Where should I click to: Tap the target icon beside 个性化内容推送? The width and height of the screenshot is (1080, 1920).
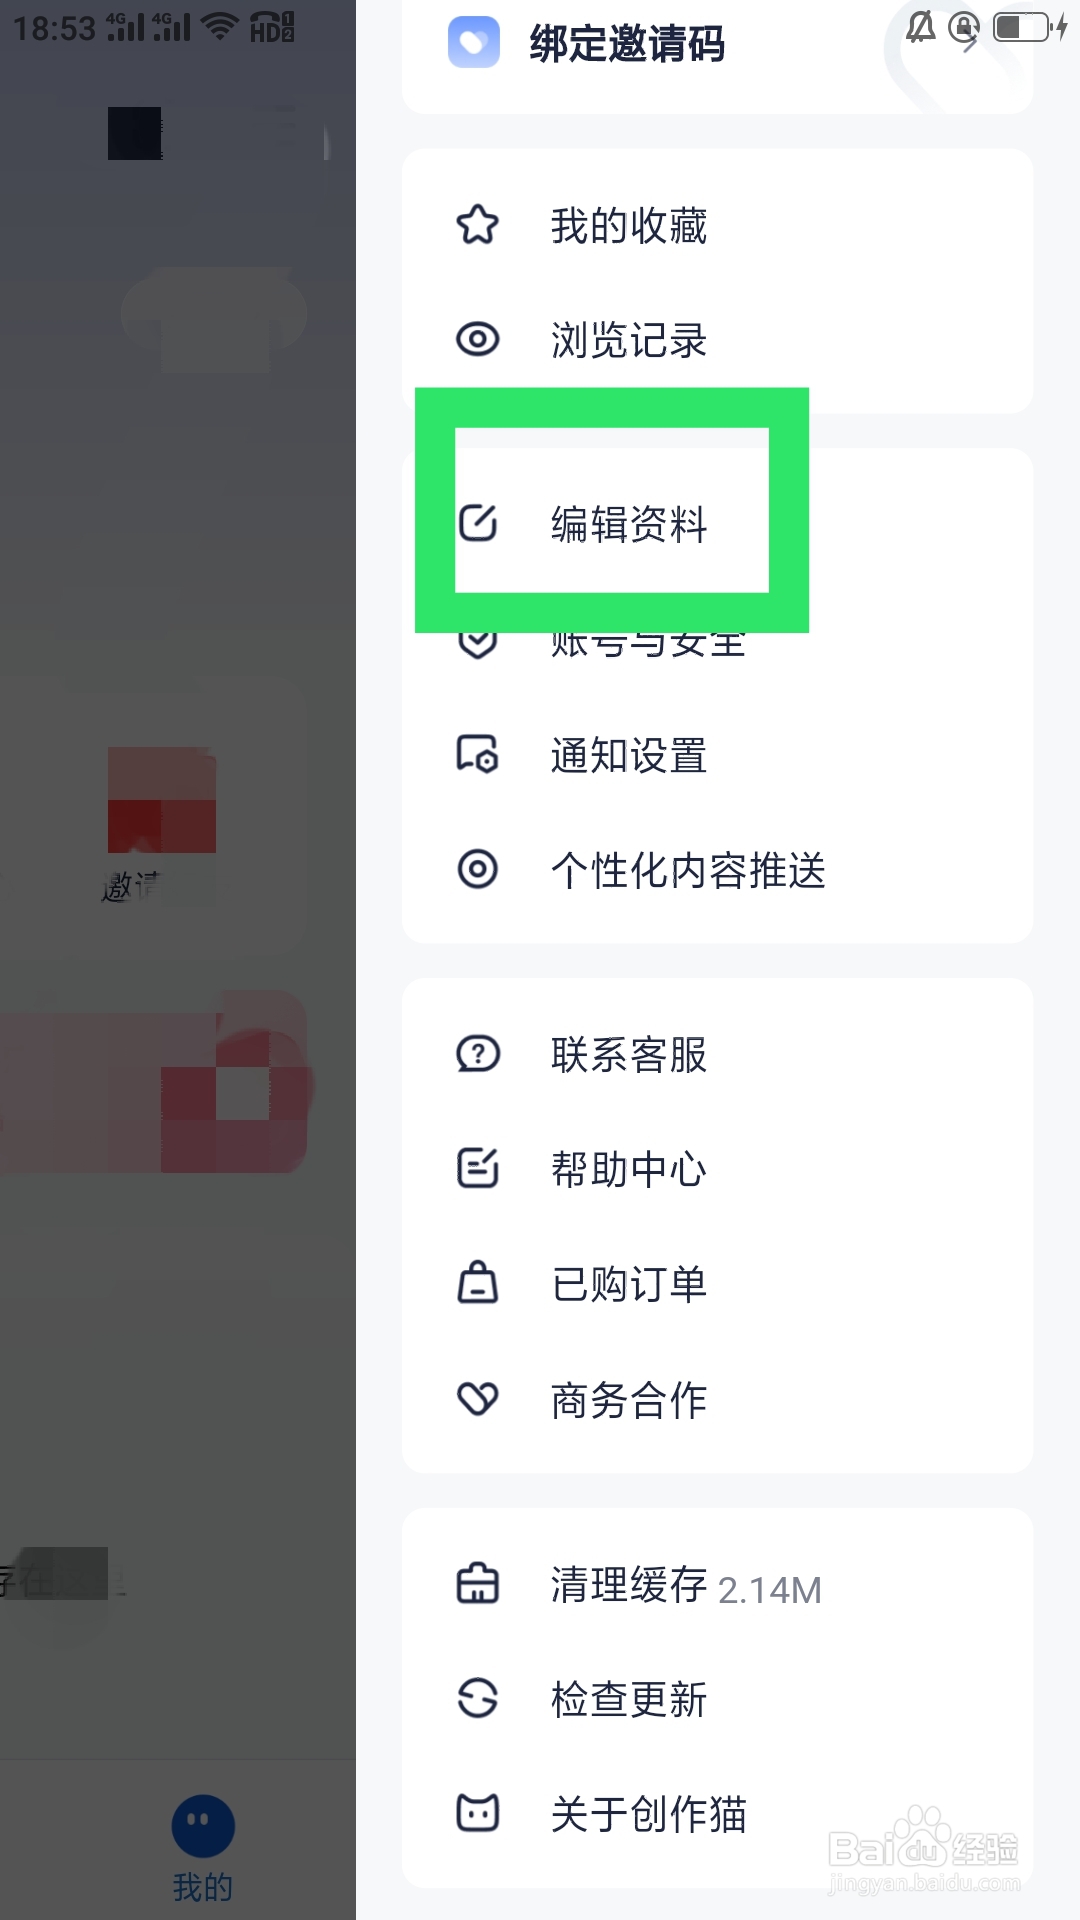477,869
